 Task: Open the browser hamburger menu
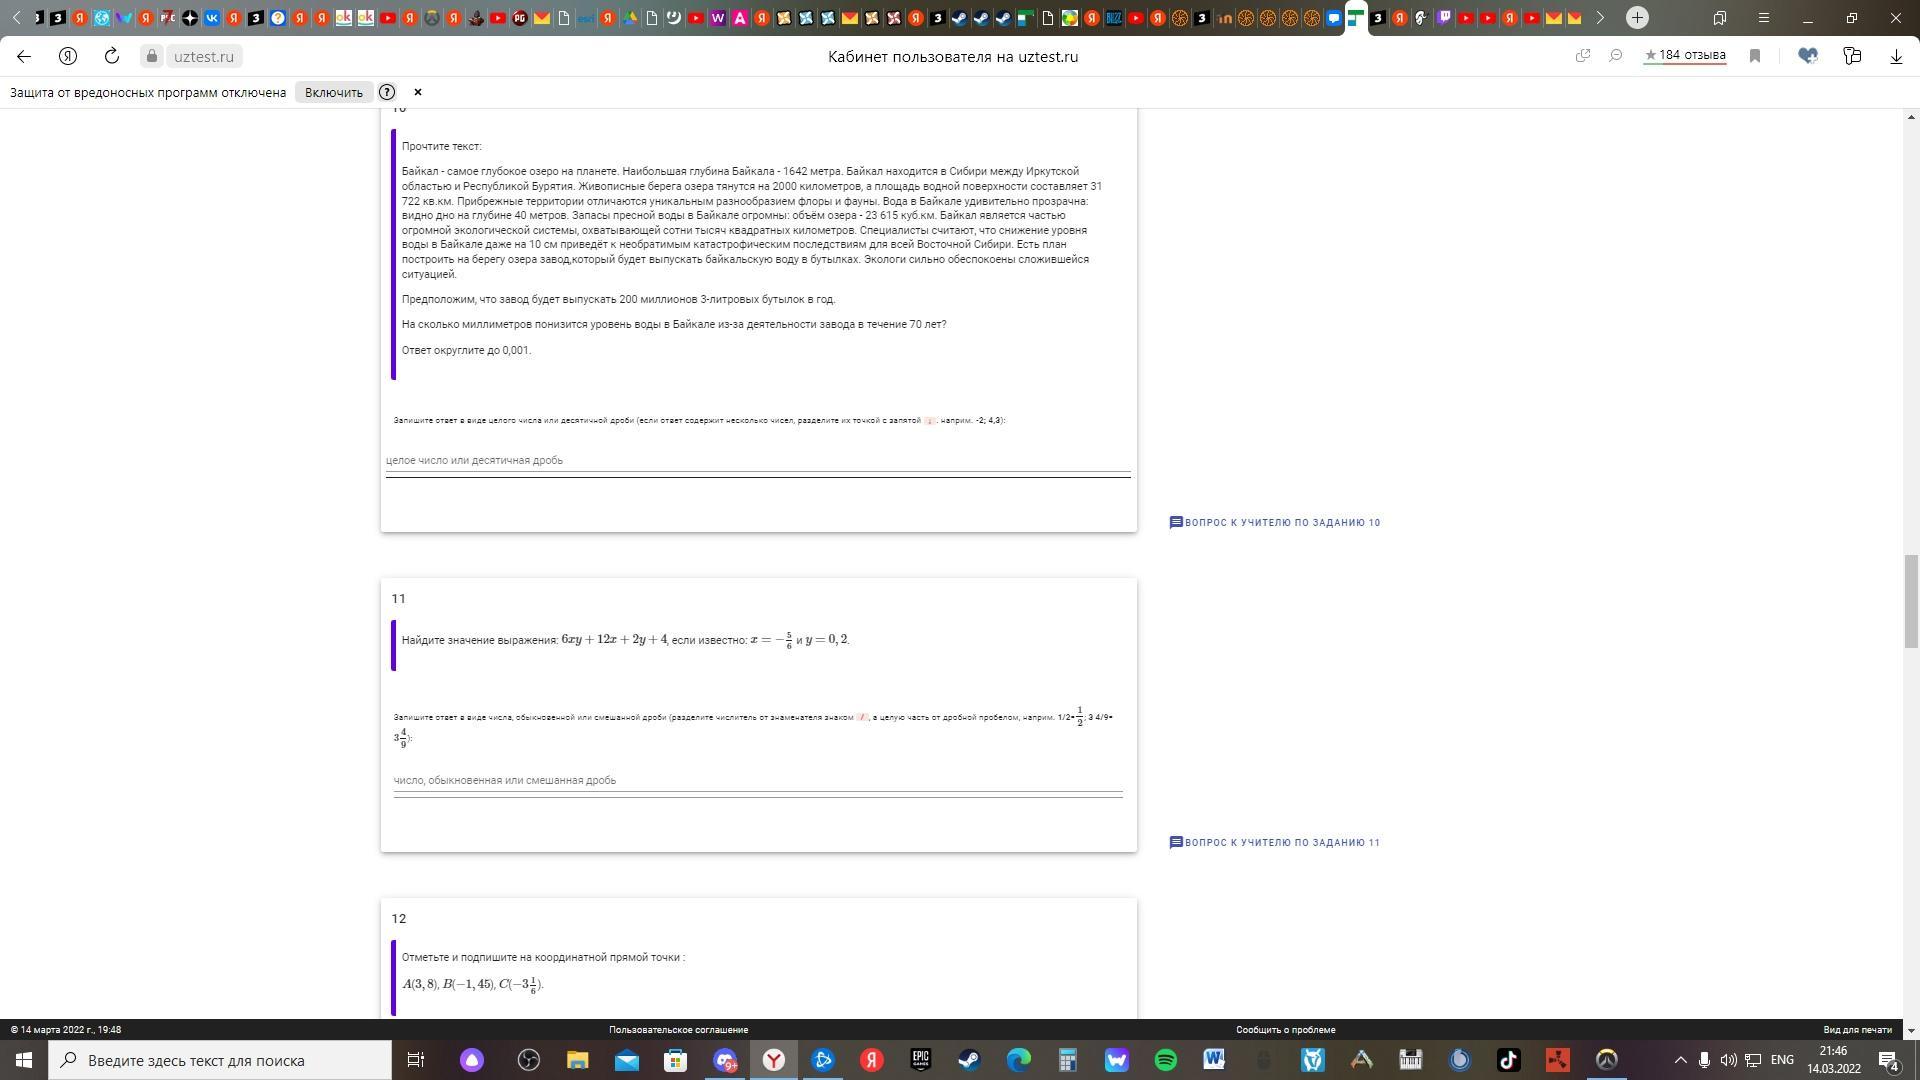pyautogui.click(x=1764, y=17)
